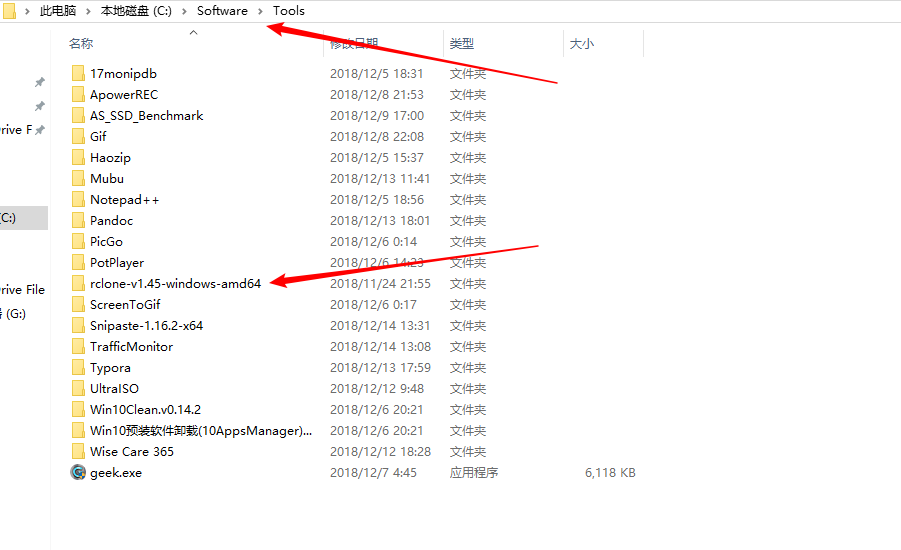Click the 2018/11/24 21:55 date cell
Image resolution: width=901 pixels, height=550 pixels.
[380, 283]
